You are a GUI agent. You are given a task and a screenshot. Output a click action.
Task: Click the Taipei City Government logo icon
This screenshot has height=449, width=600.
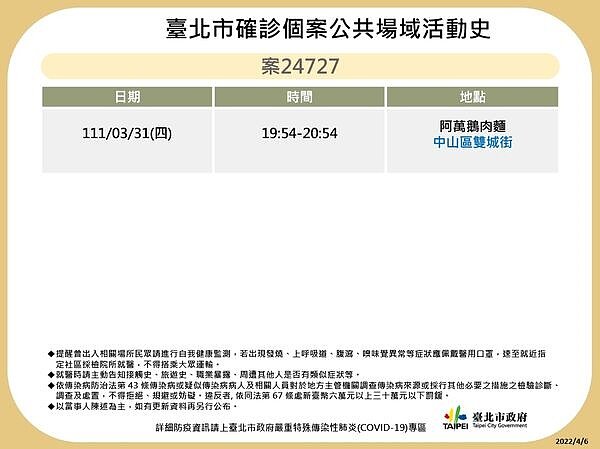point(455,418)
